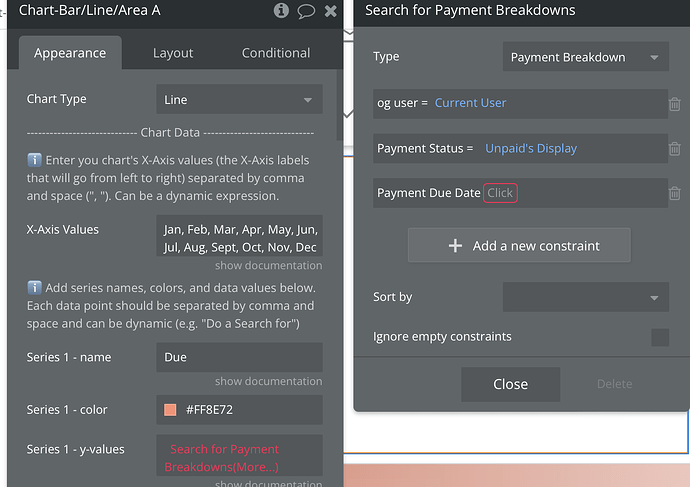Switch to the Layout tab

click(x=173, y=53)
